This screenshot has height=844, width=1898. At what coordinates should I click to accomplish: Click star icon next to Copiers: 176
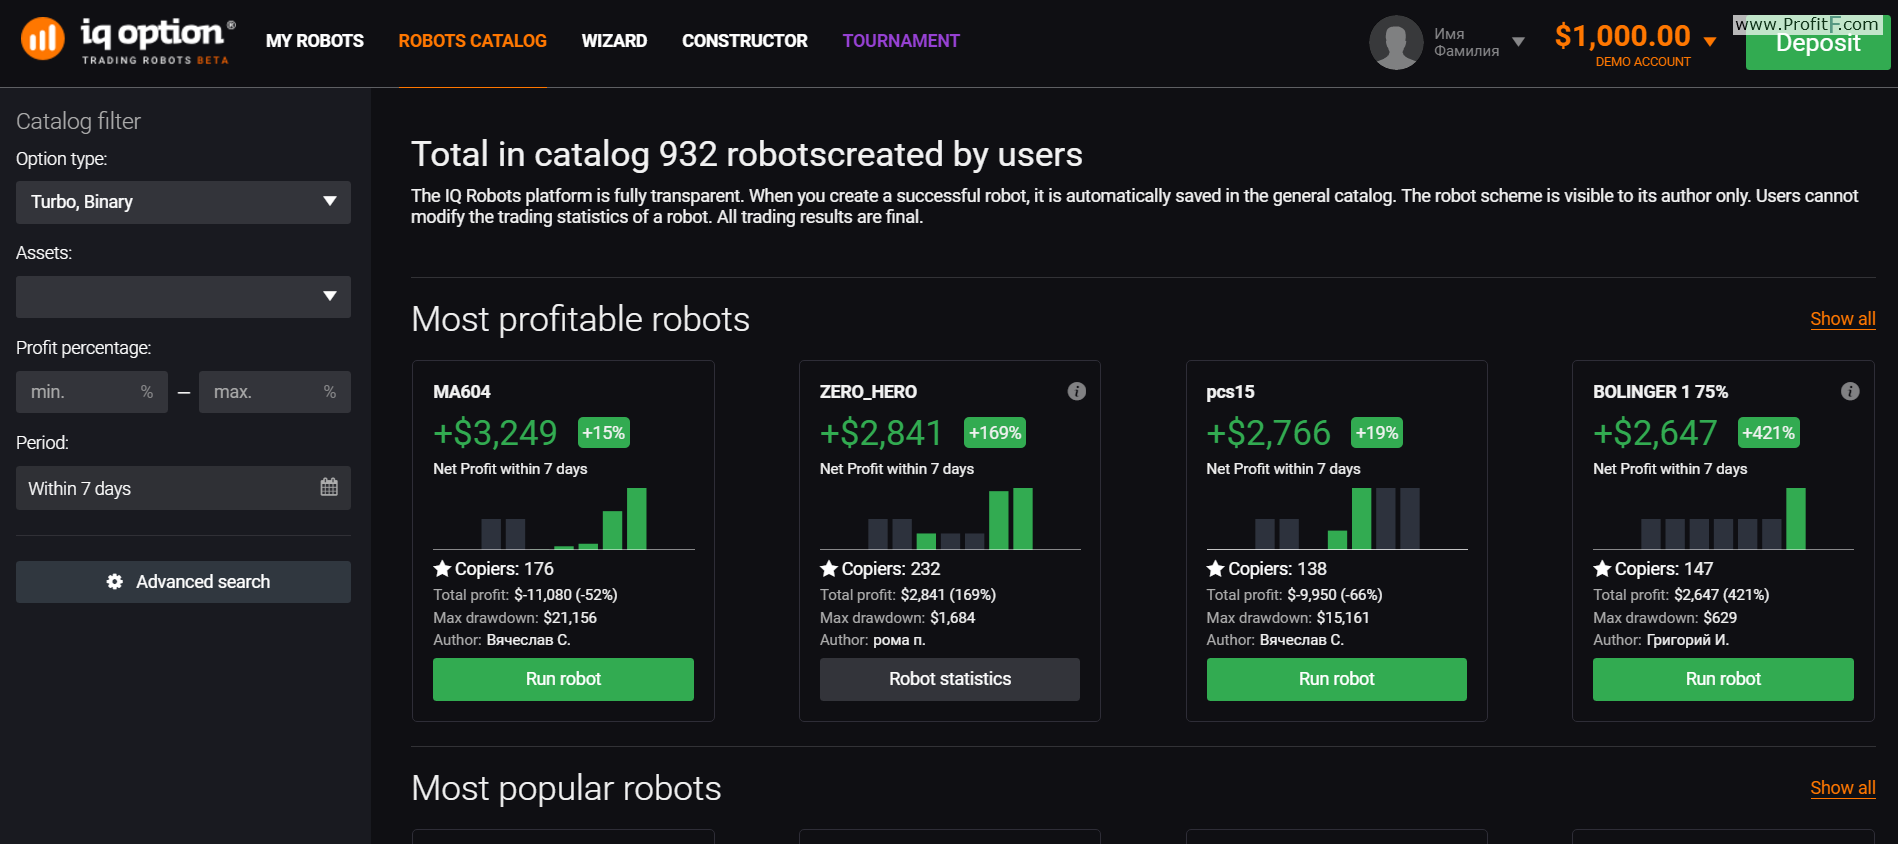(442, 568)
